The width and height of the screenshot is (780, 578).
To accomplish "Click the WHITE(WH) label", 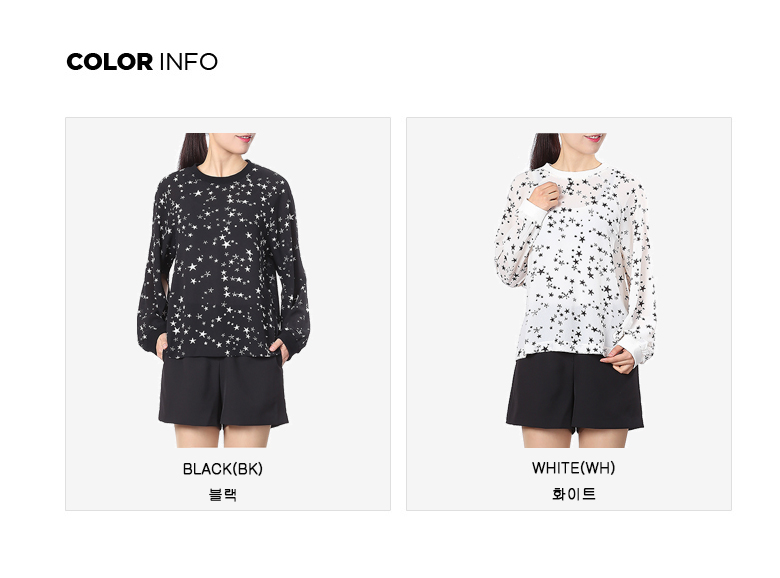I will click(573, 468).
